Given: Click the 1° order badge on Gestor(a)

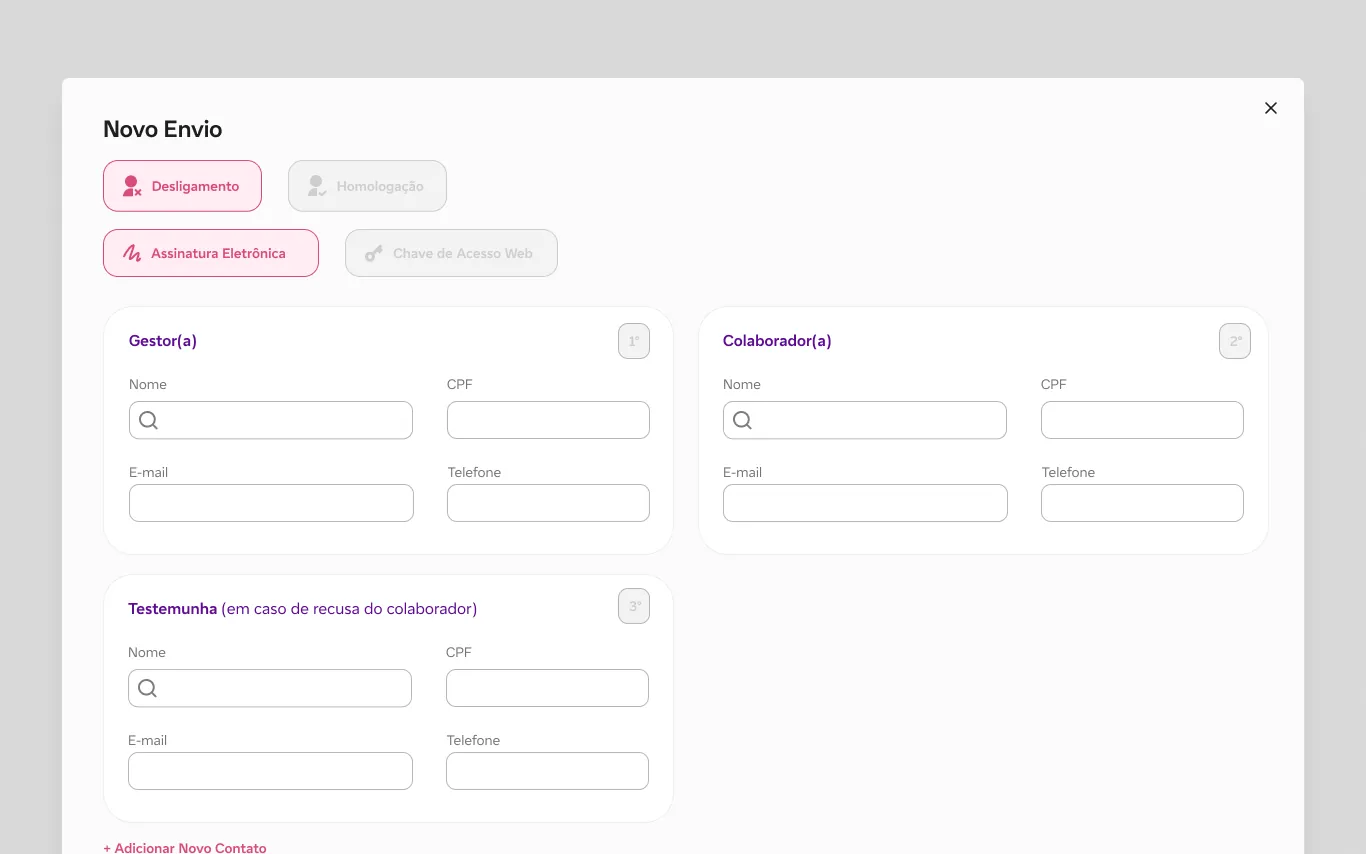Looking at the screenshot, I should point(634,341).
